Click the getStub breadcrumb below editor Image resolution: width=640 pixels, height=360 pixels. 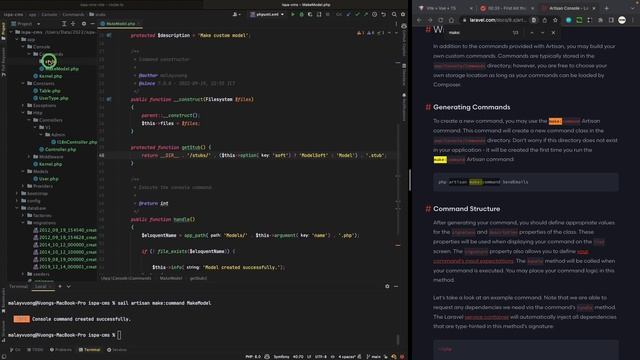(x=198, y=278)
